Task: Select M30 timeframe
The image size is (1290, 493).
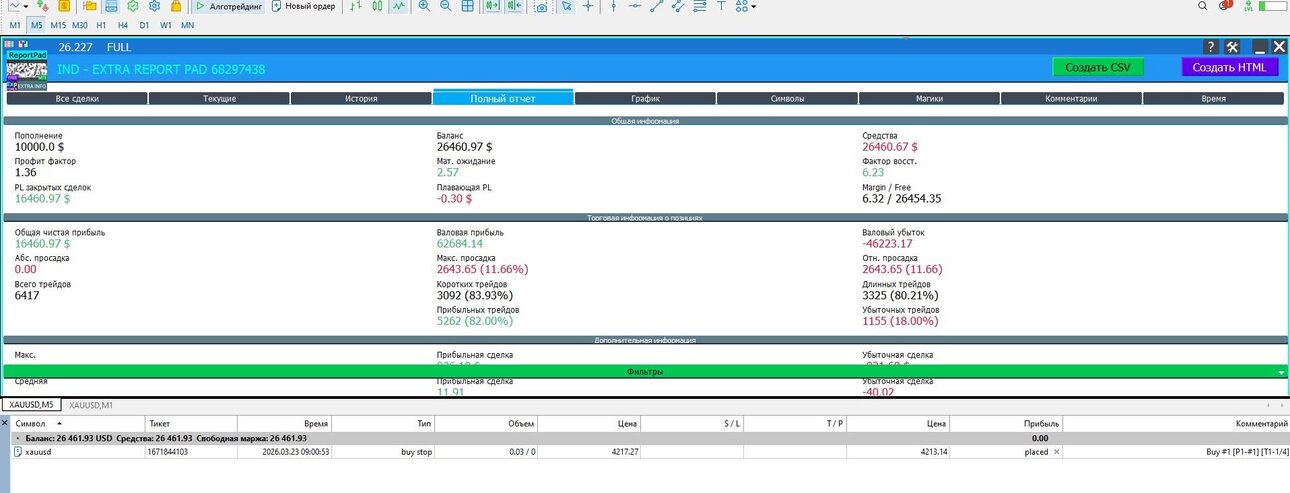Action: click(x=80, y=25)
